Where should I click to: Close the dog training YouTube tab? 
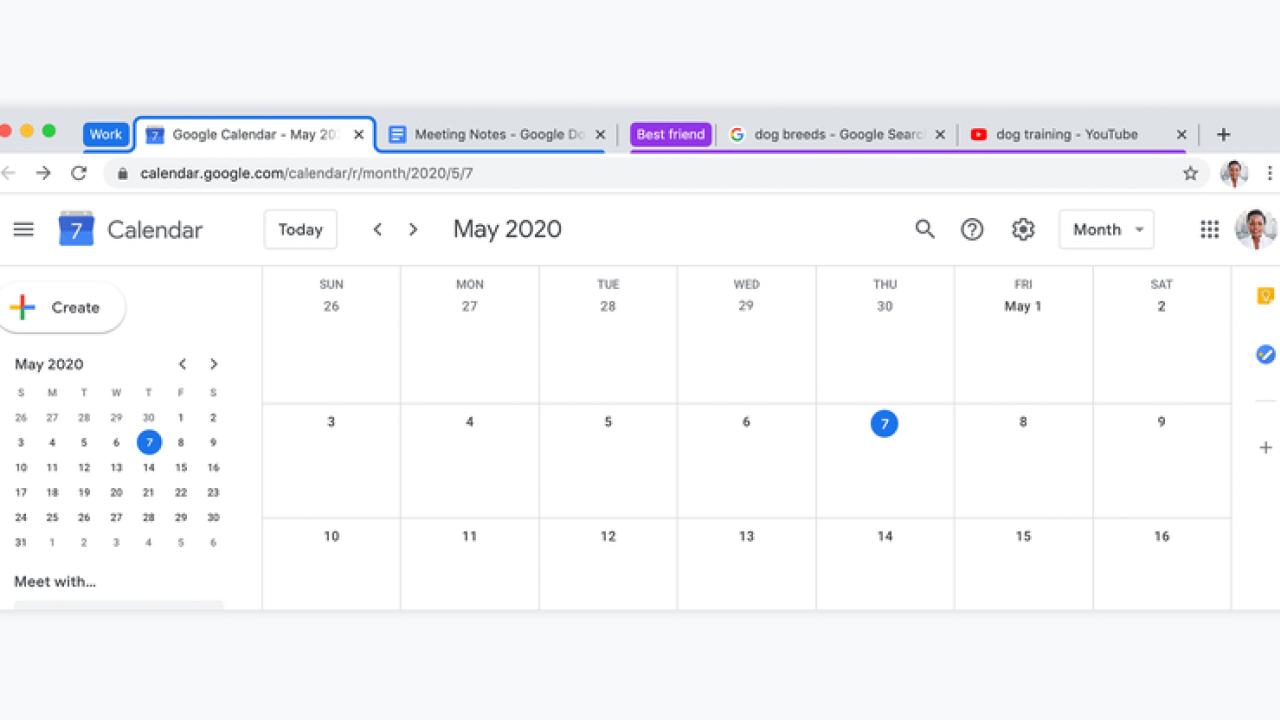point(1181,134)
